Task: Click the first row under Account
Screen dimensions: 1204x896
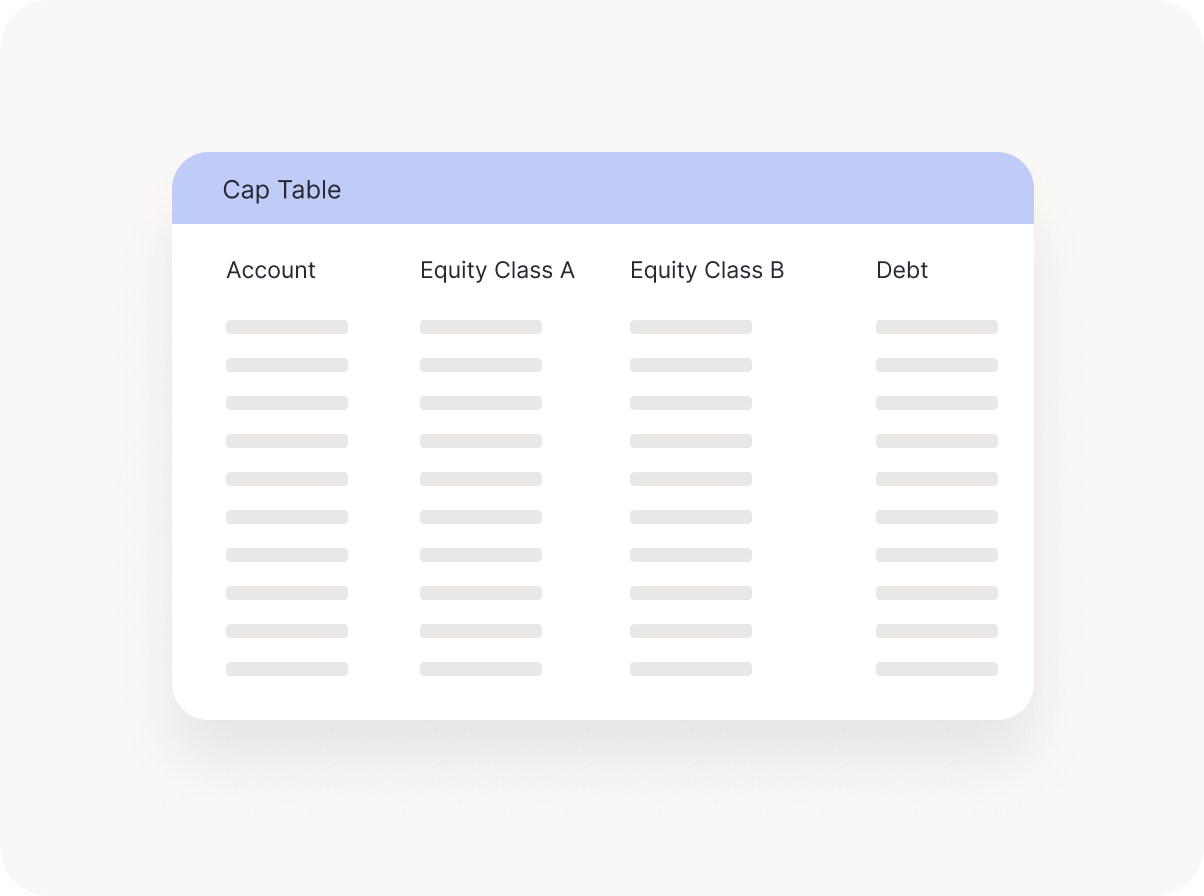Action: click(287, 327)
